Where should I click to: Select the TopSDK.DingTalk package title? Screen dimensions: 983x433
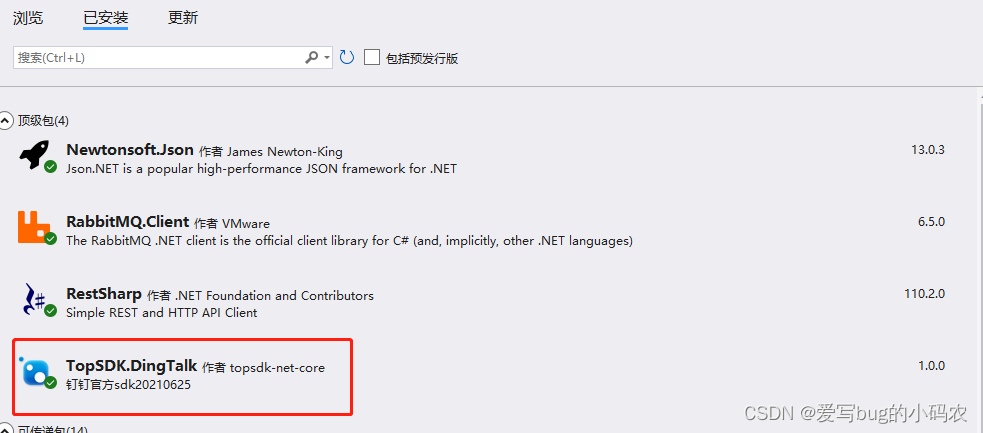[x=132, y=366]
